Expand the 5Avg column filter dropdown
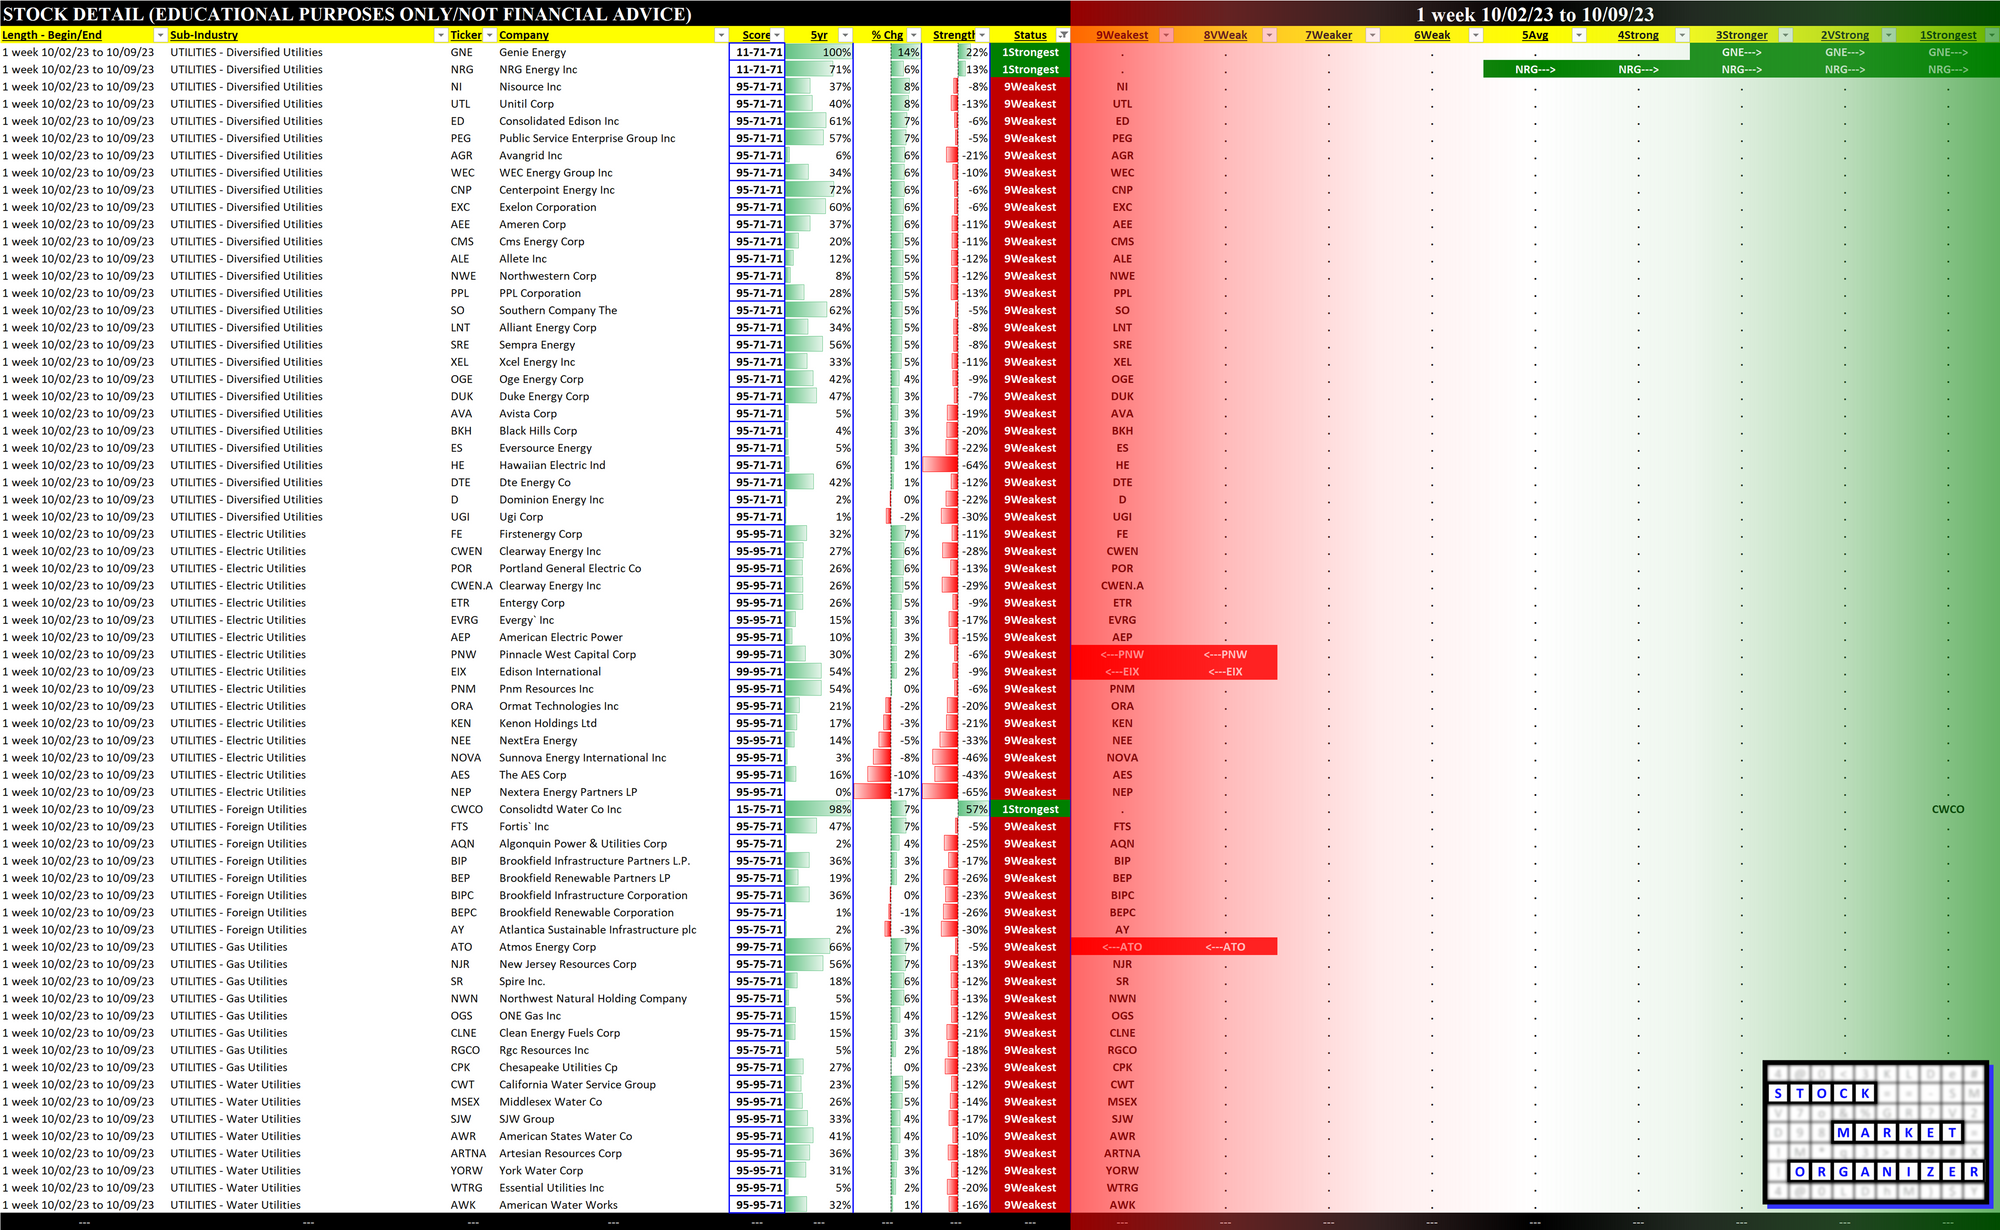 (1579, 35)
